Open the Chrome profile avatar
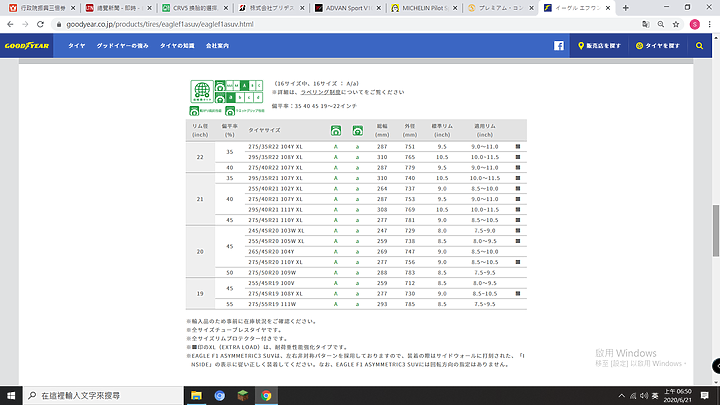Image resolution: width=720 pixels, height=405 pixels. pyautogui.click(x=694, y=24)
